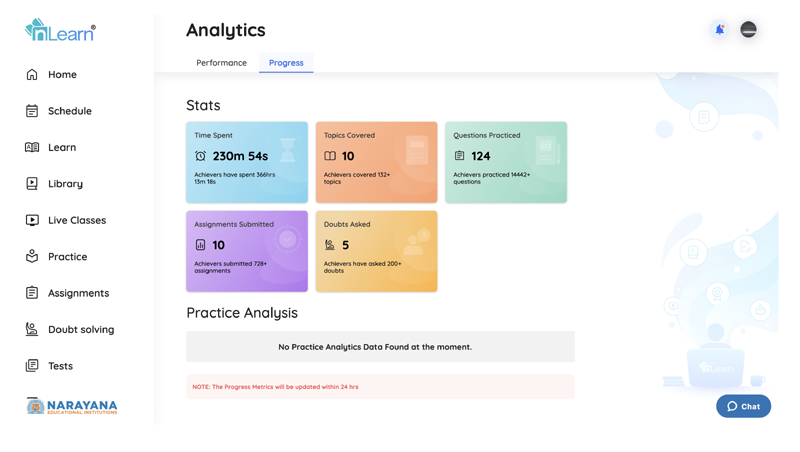Select the Questions Practiced card
This screenshot has width=800, height=452.
506,162
